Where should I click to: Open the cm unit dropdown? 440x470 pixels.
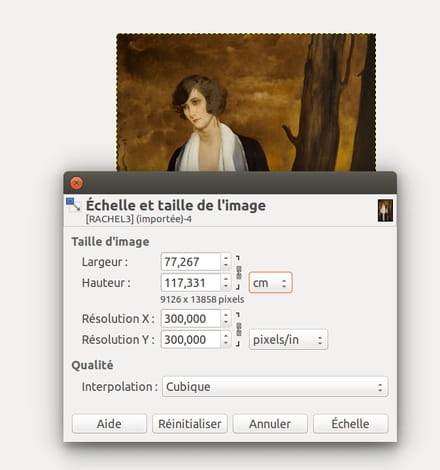click(x=270, y=283)
